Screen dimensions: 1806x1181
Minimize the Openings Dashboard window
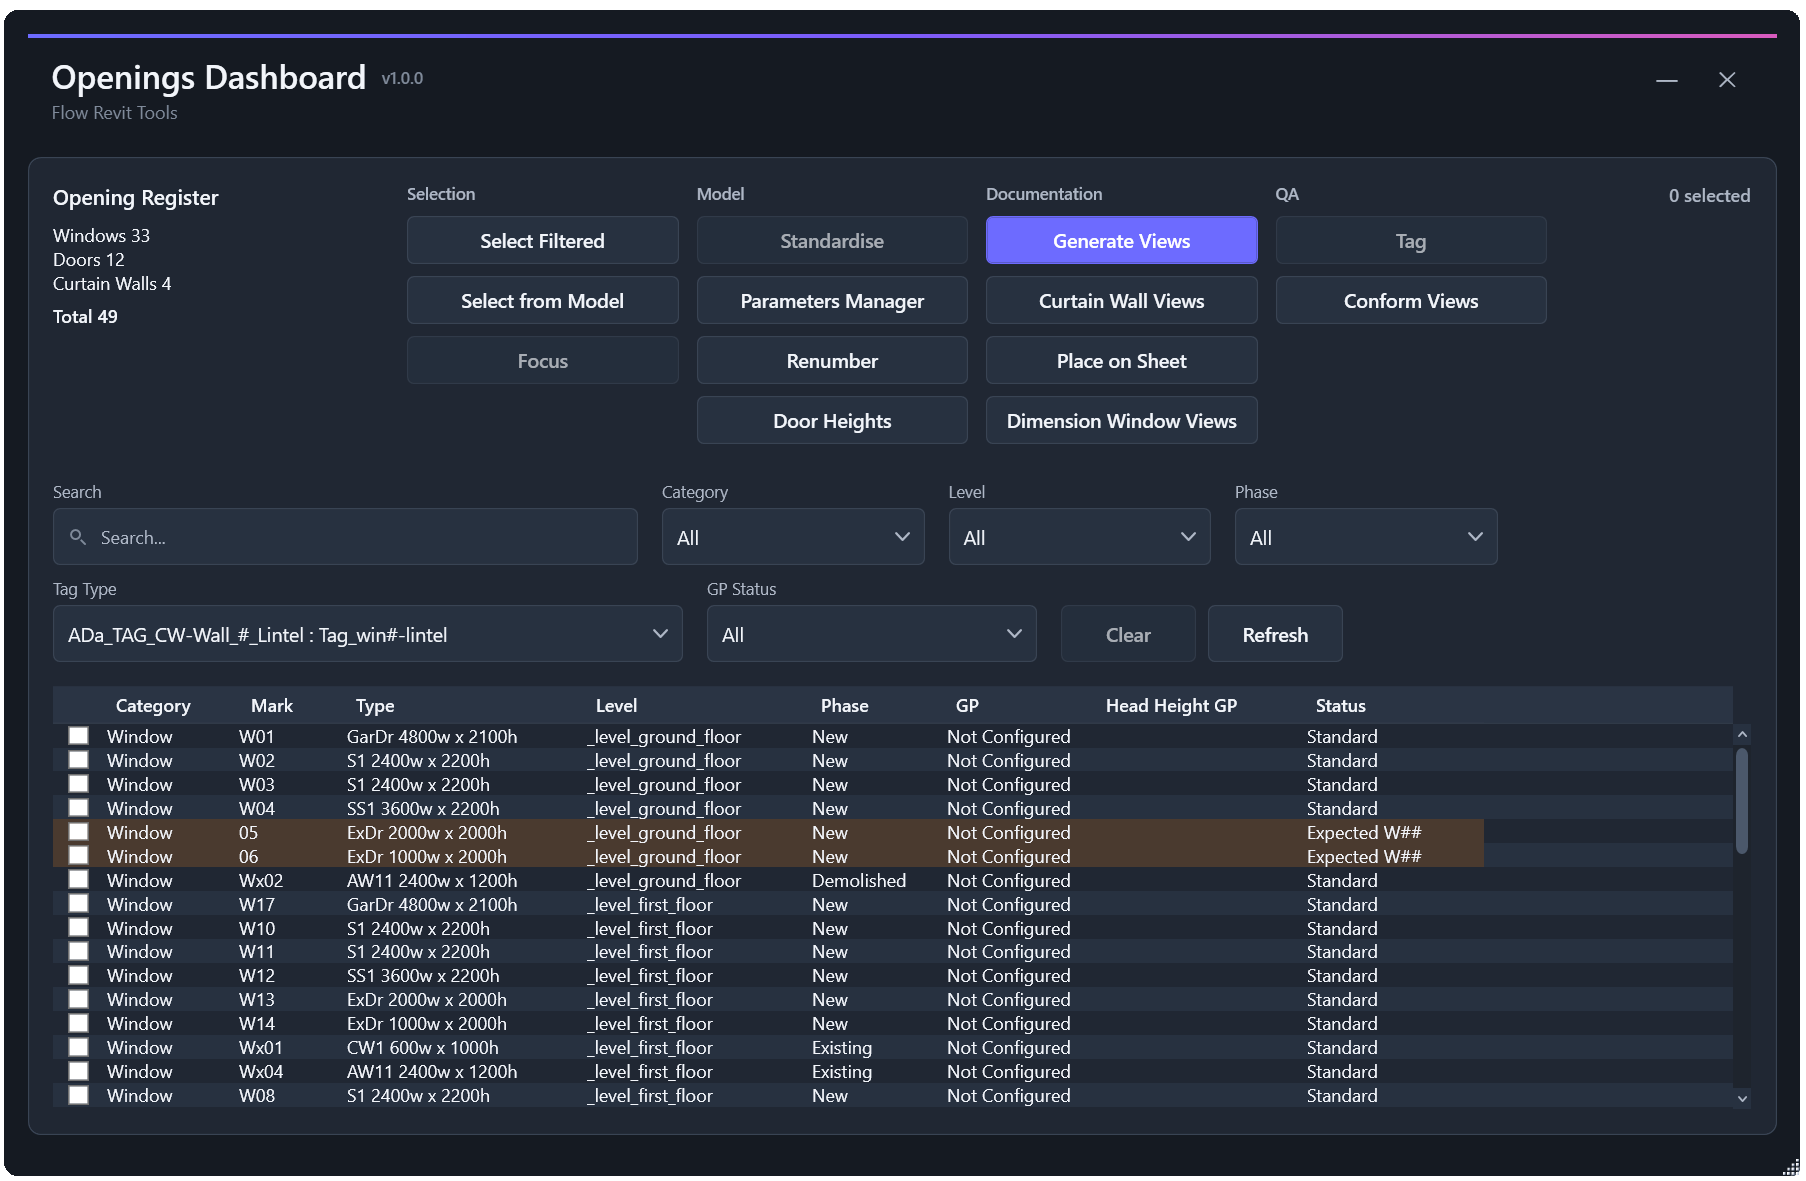pyautogui.click(x=1666, y=80)
